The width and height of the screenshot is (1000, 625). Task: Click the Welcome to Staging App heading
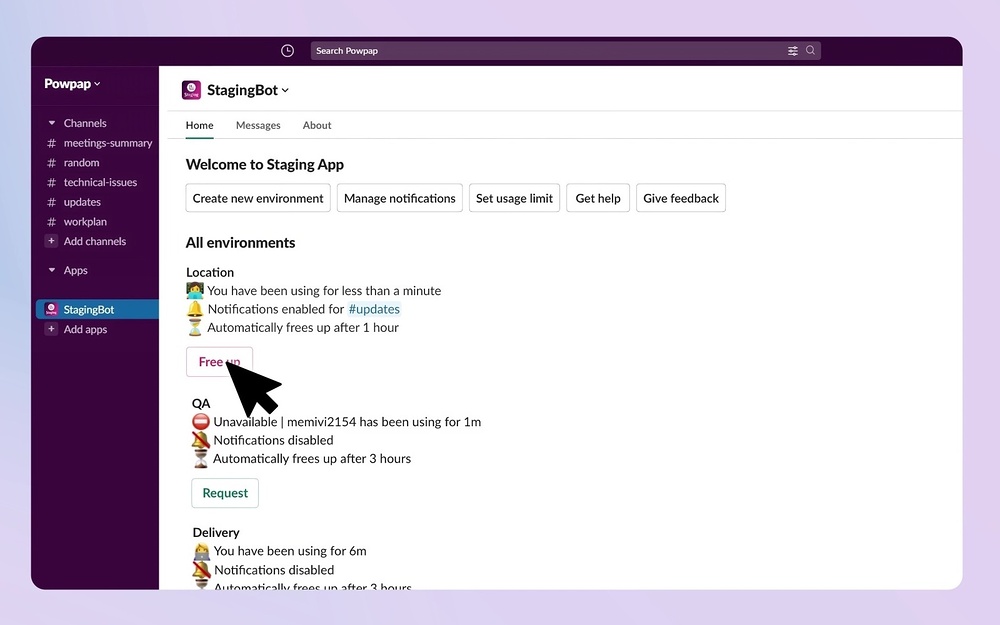[265, 165]
